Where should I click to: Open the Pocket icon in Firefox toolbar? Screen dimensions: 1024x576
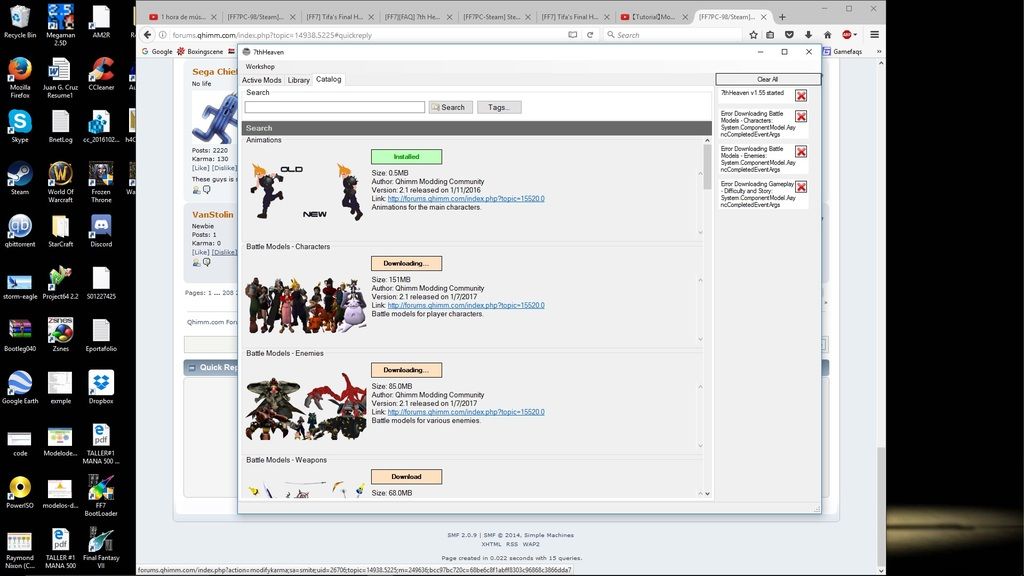point(790,35)
